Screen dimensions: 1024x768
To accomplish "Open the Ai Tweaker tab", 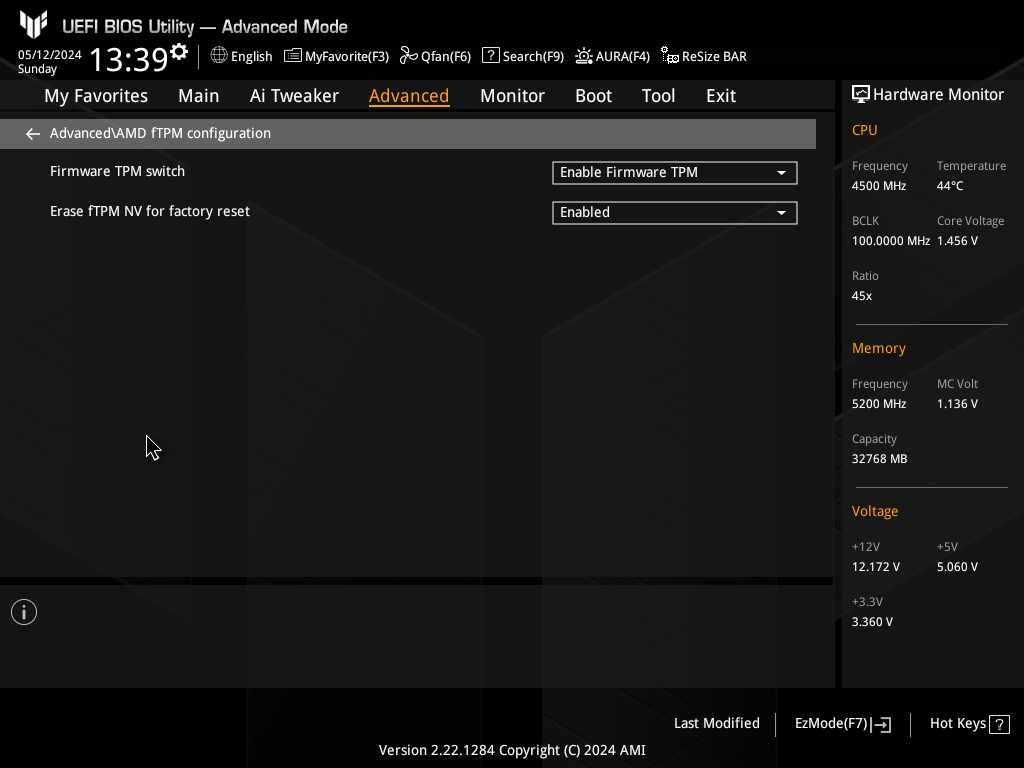I will point(294,96).
